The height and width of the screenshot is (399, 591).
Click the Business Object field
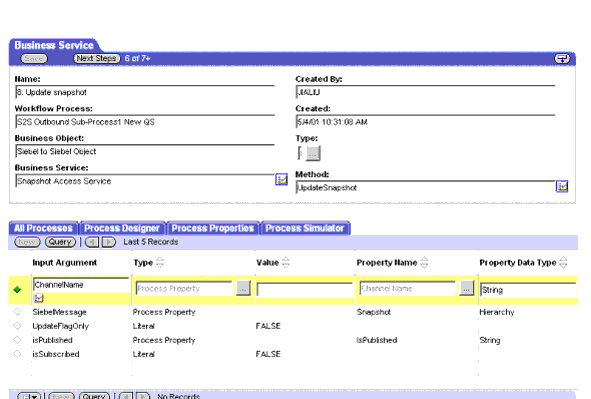[145, 151]
